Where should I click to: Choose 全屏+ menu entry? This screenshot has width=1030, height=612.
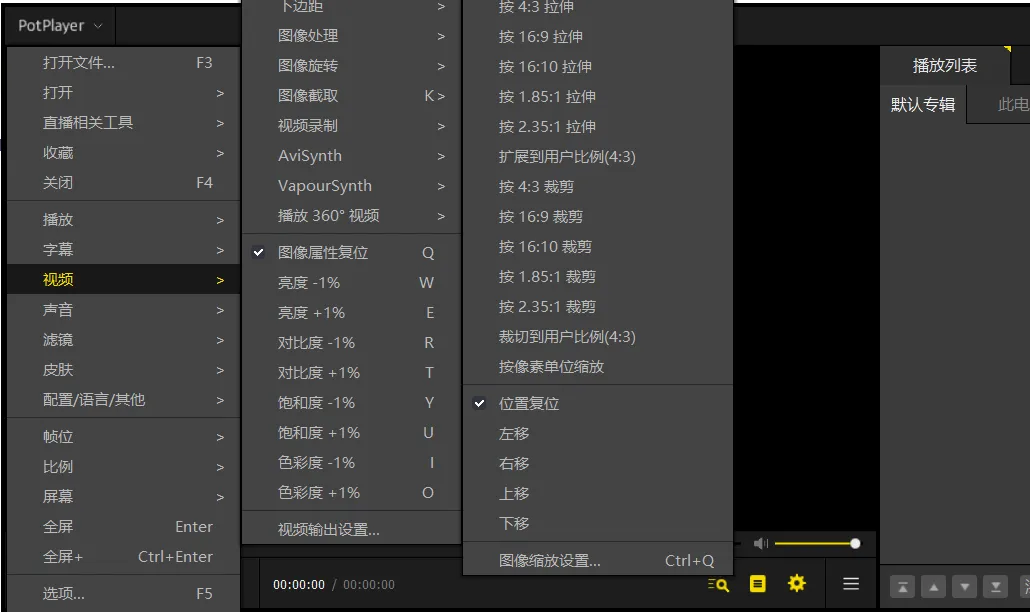(x=123, y=557)
